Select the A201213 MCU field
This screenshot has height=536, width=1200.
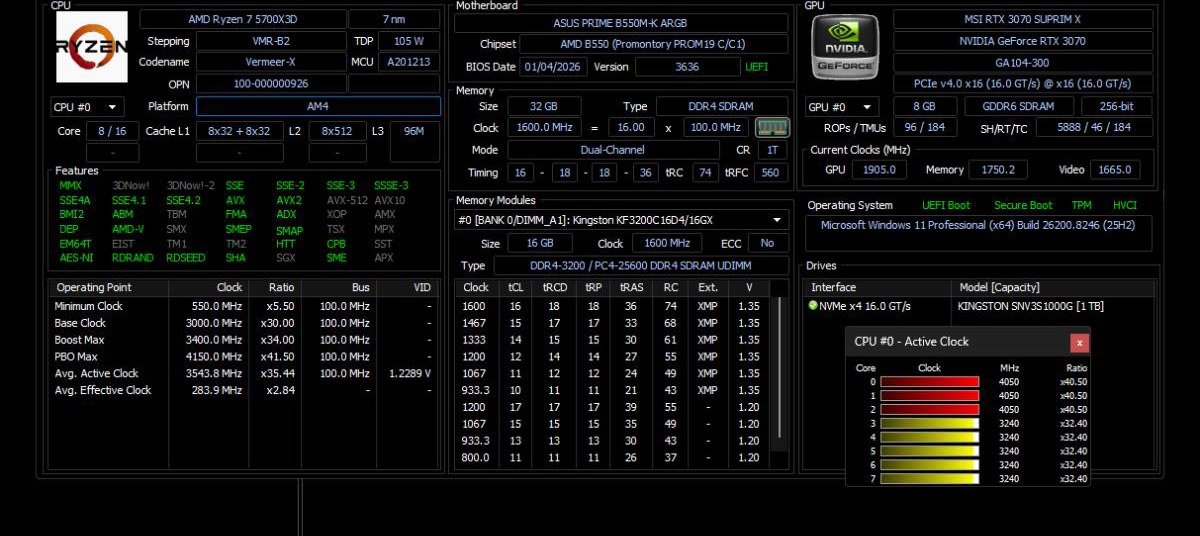pyautogui.click(x=408, y=62)
